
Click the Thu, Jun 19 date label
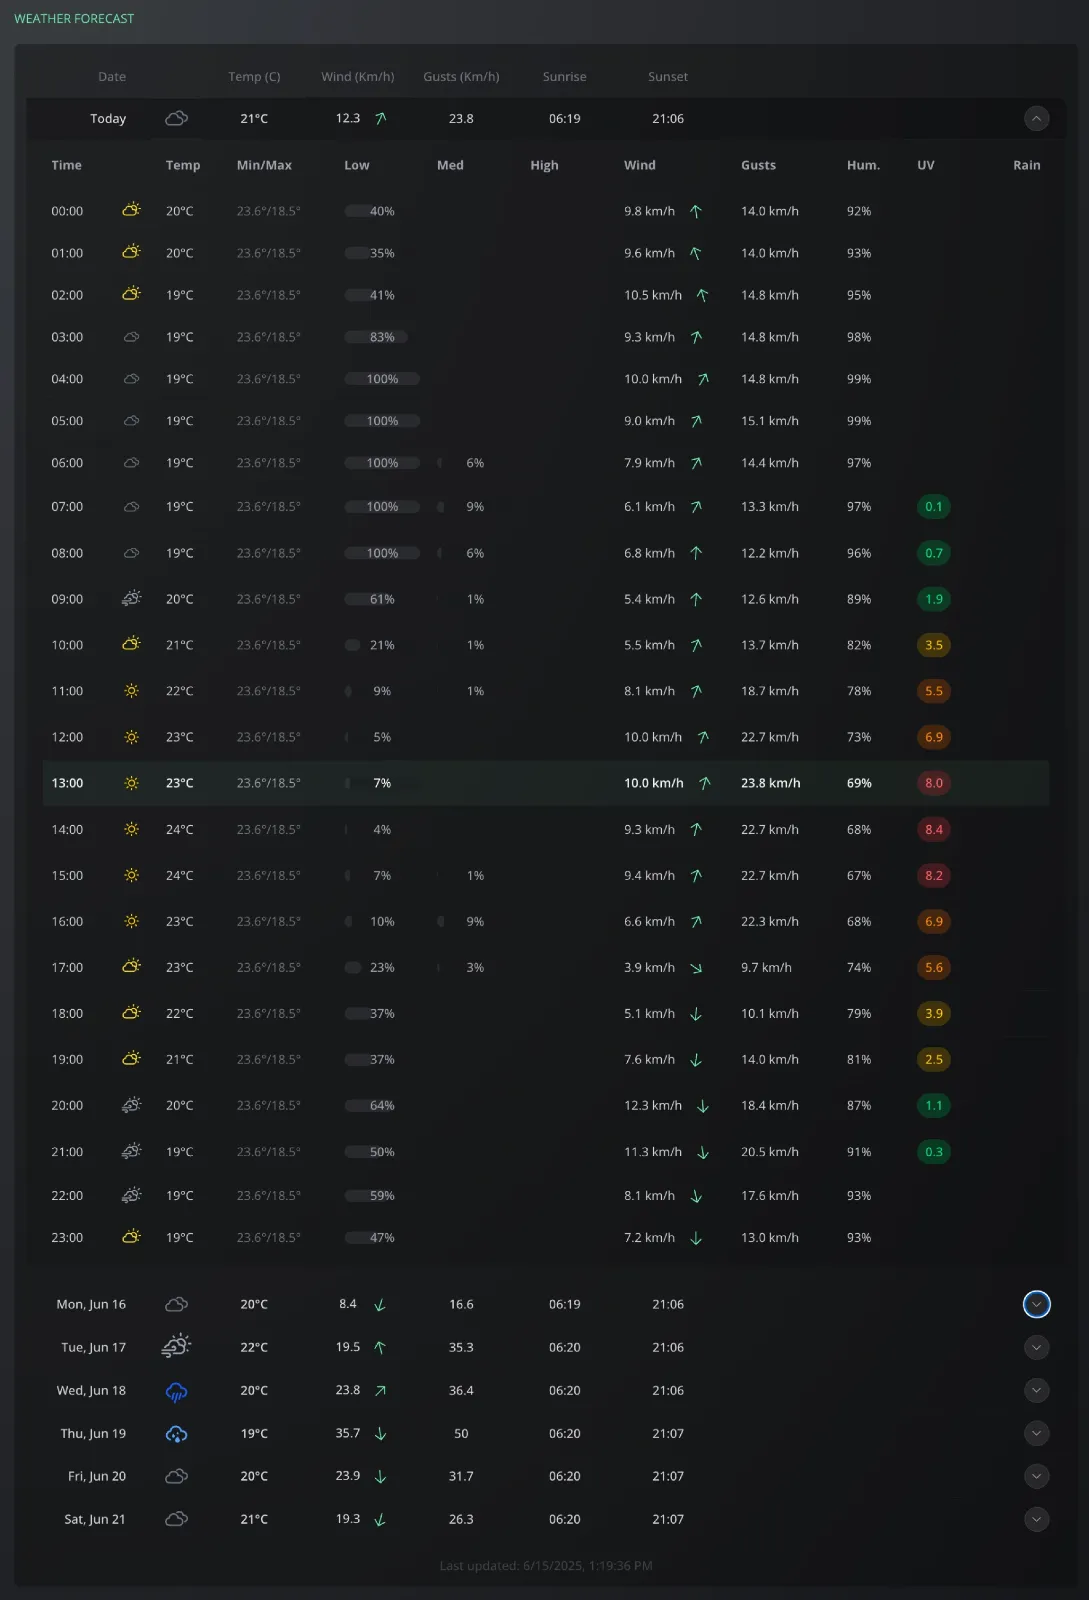(x=93, y=1434)
